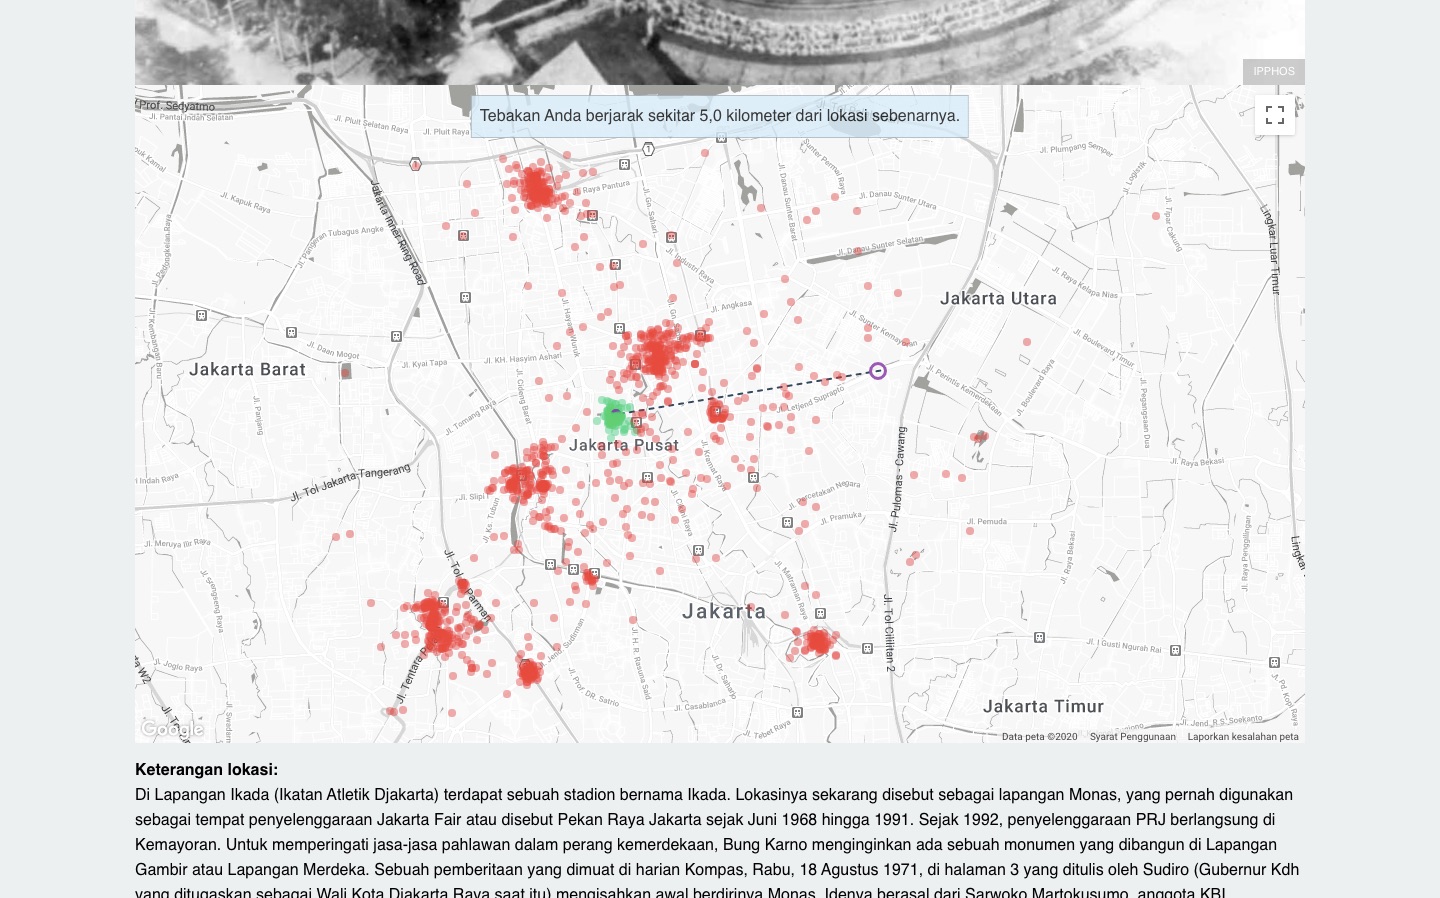This screenshot has width=1440, height=898.
Task: Click the Jakarta Utara map label
Action: pyautogui.click(x=998, y=298)
